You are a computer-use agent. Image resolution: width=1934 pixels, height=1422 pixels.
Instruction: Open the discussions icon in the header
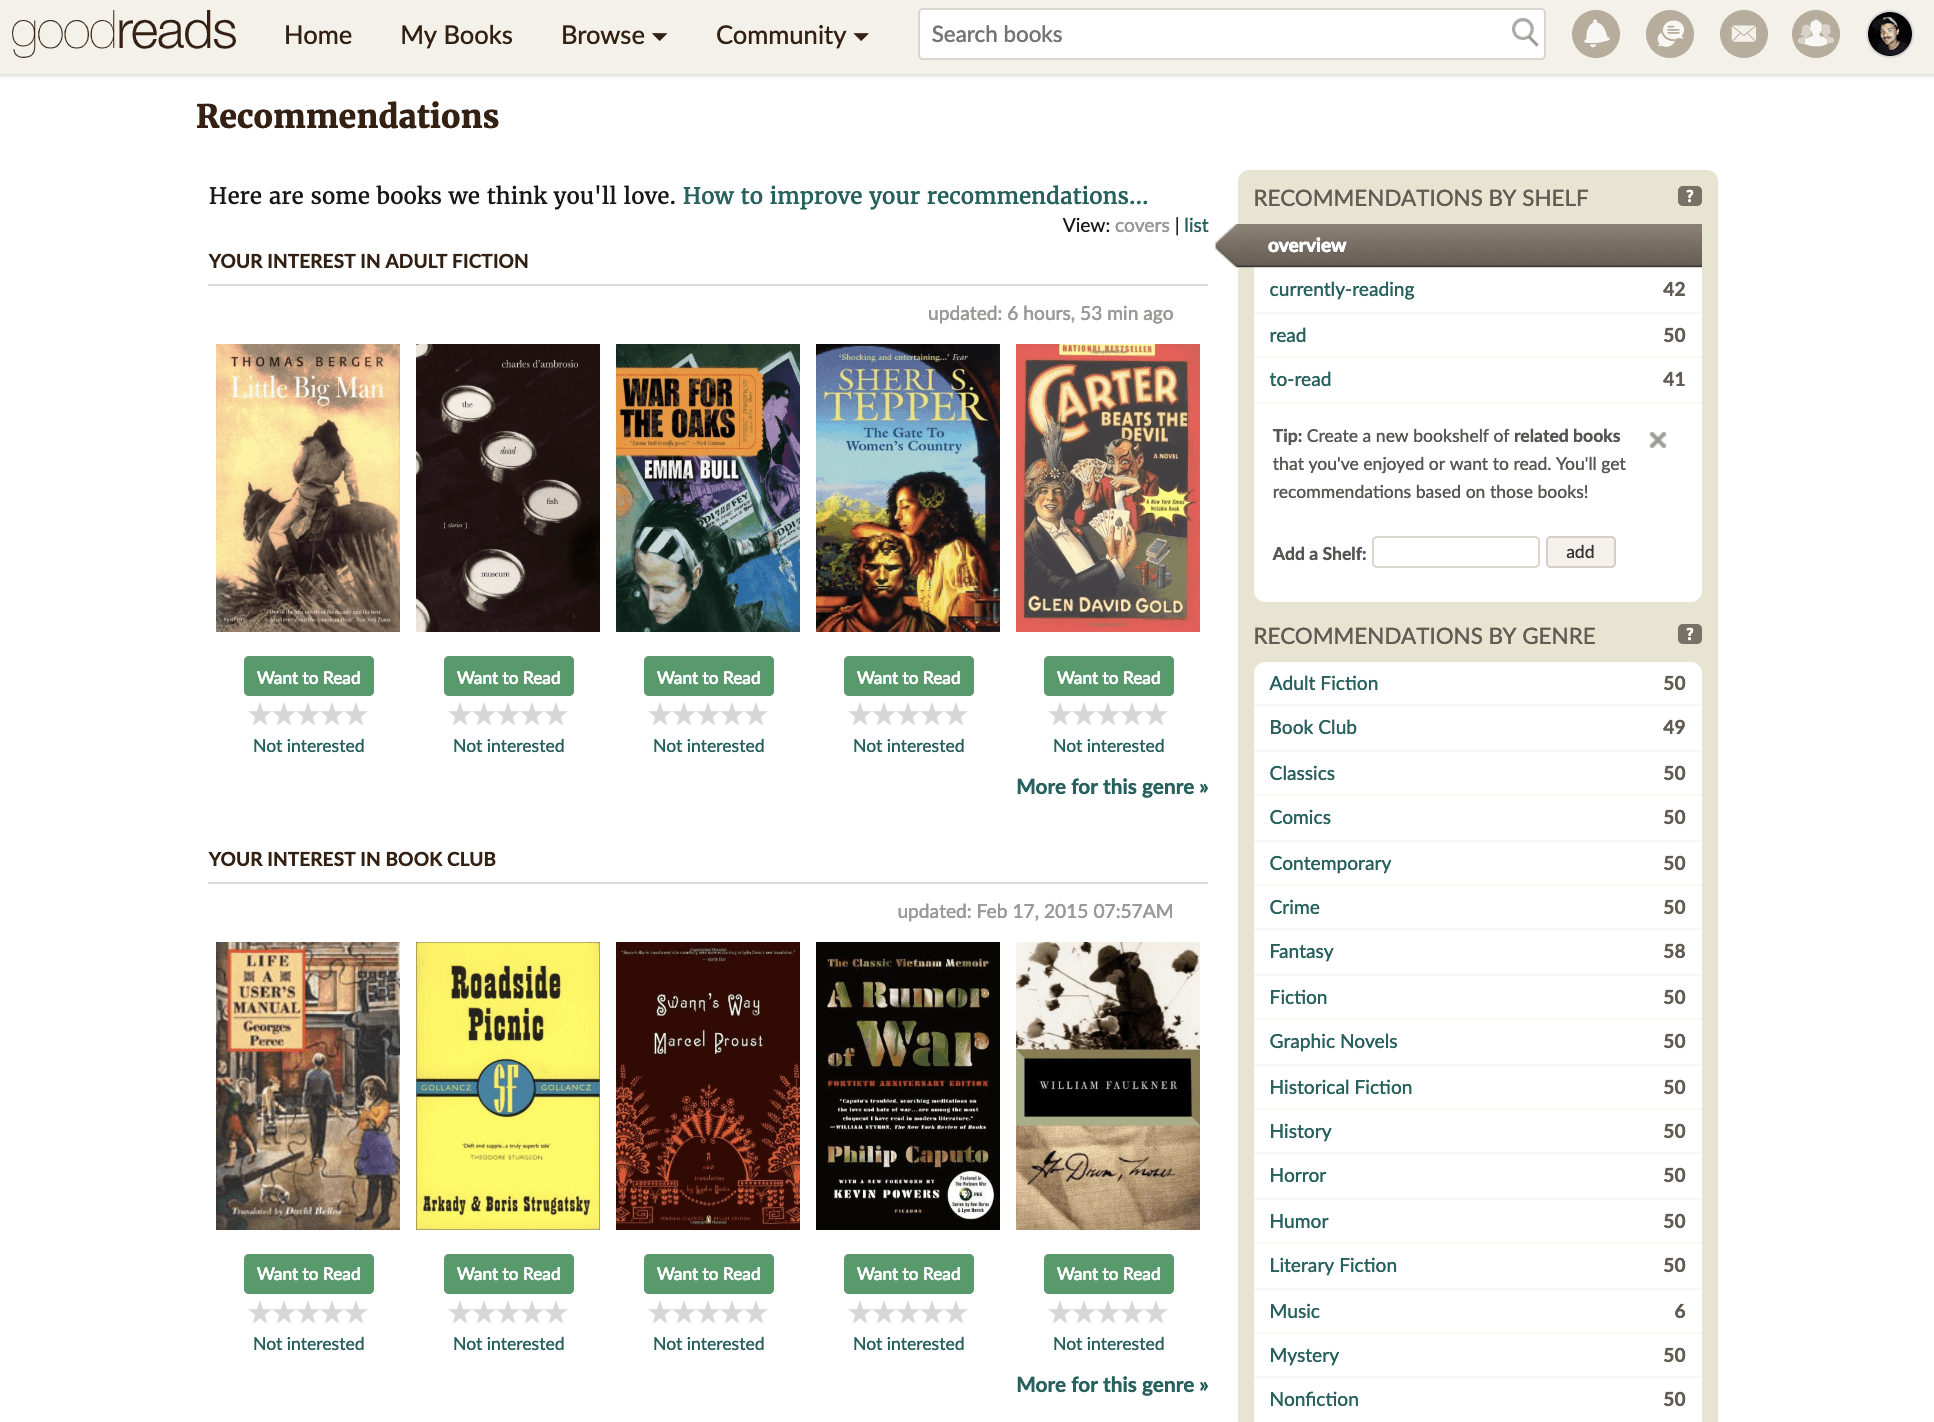[x=1669, y=33]
